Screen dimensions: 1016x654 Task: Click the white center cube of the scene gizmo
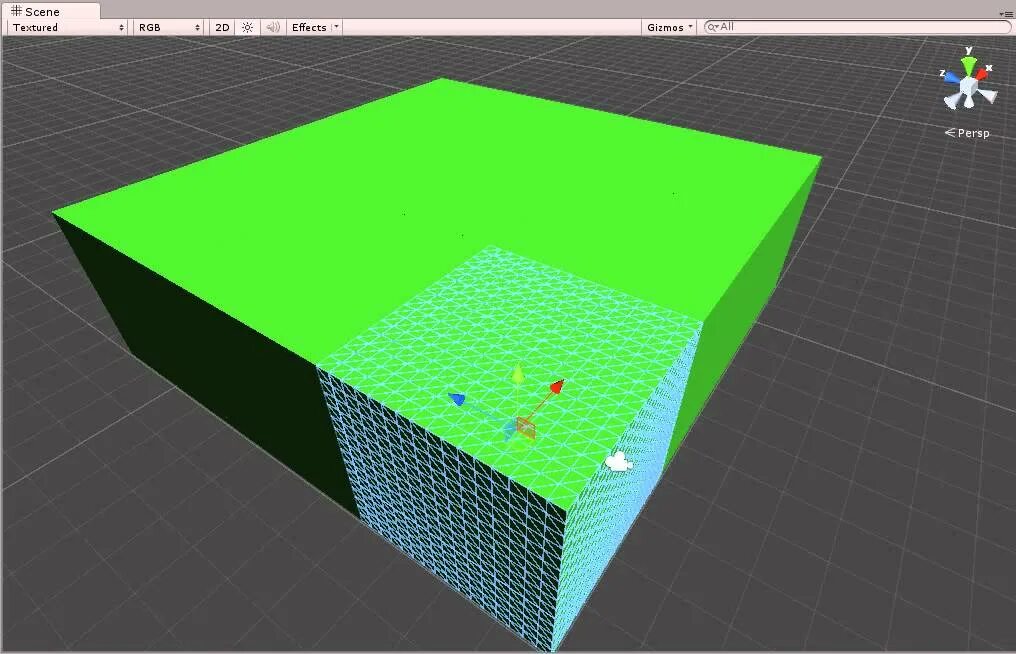tap(968, 84)
